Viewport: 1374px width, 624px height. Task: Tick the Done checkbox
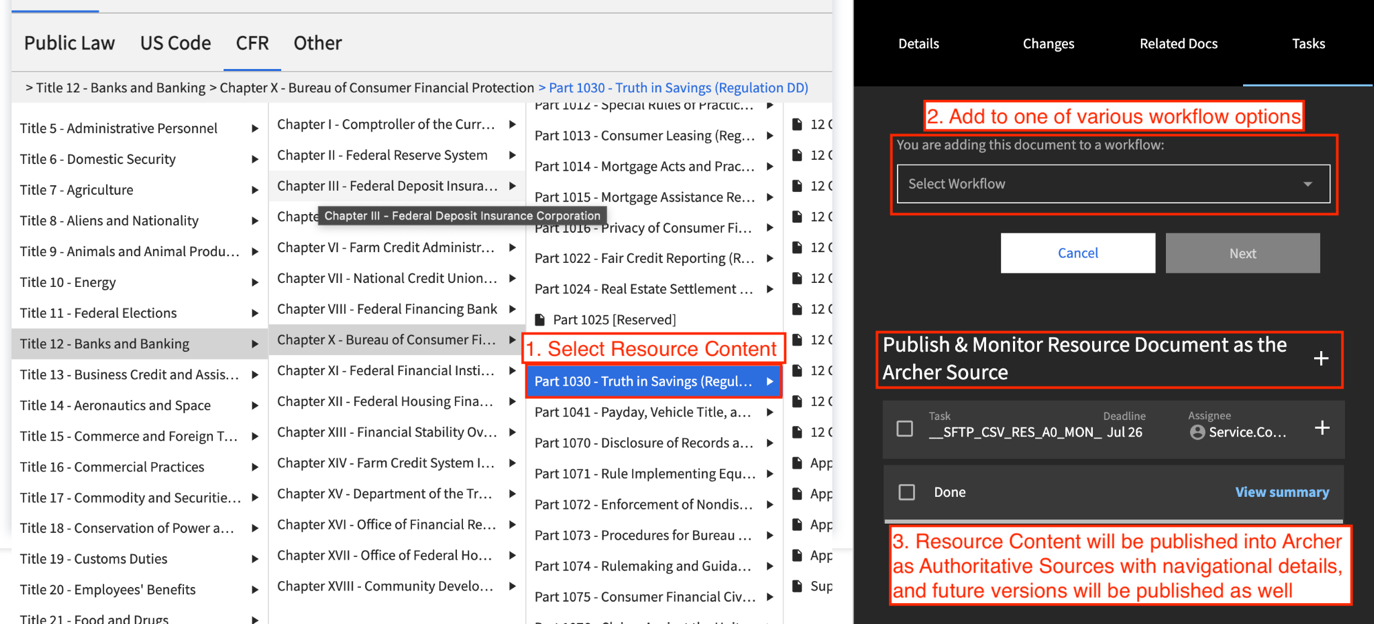pyautogui.click(x=907, y=492)
